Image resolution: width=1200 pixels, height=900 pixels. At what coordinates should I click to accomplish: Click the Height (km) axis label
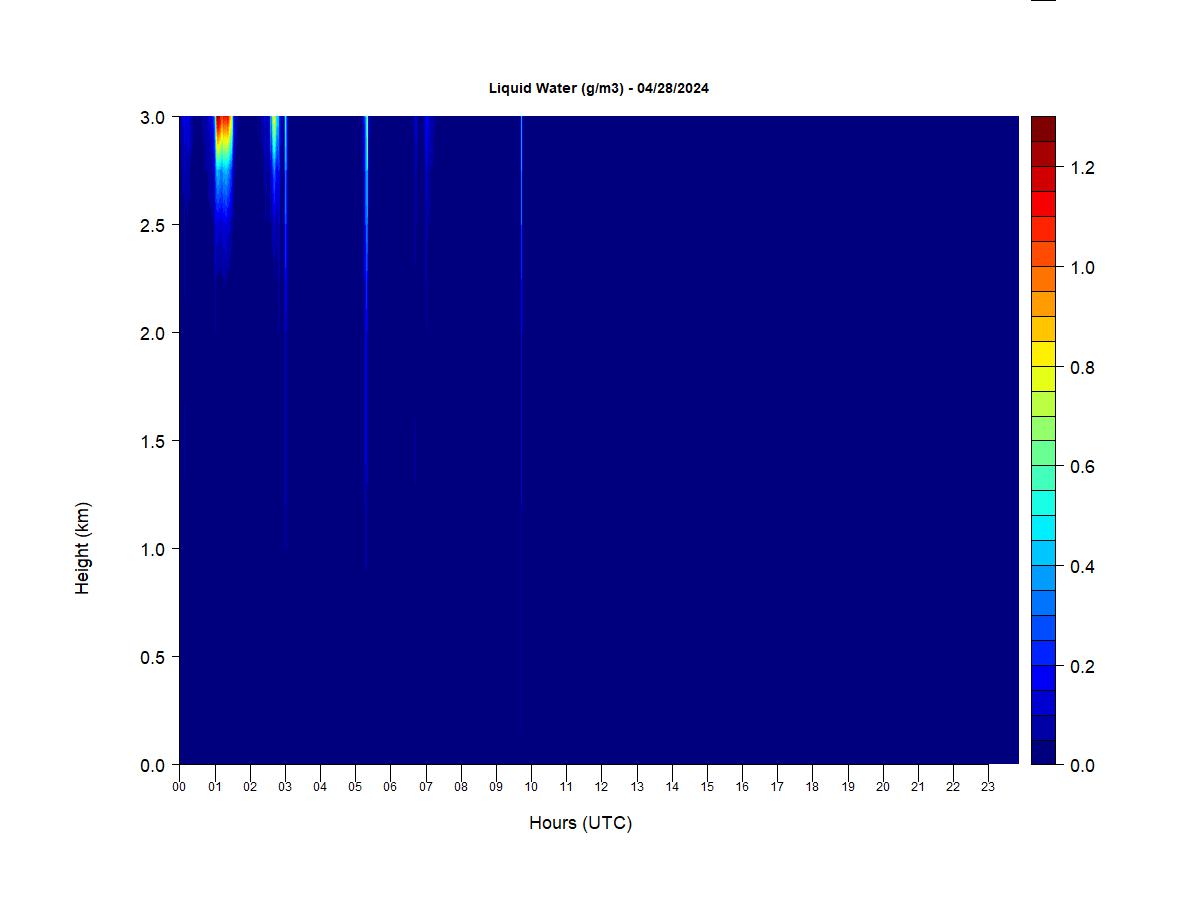pos(82,548)
